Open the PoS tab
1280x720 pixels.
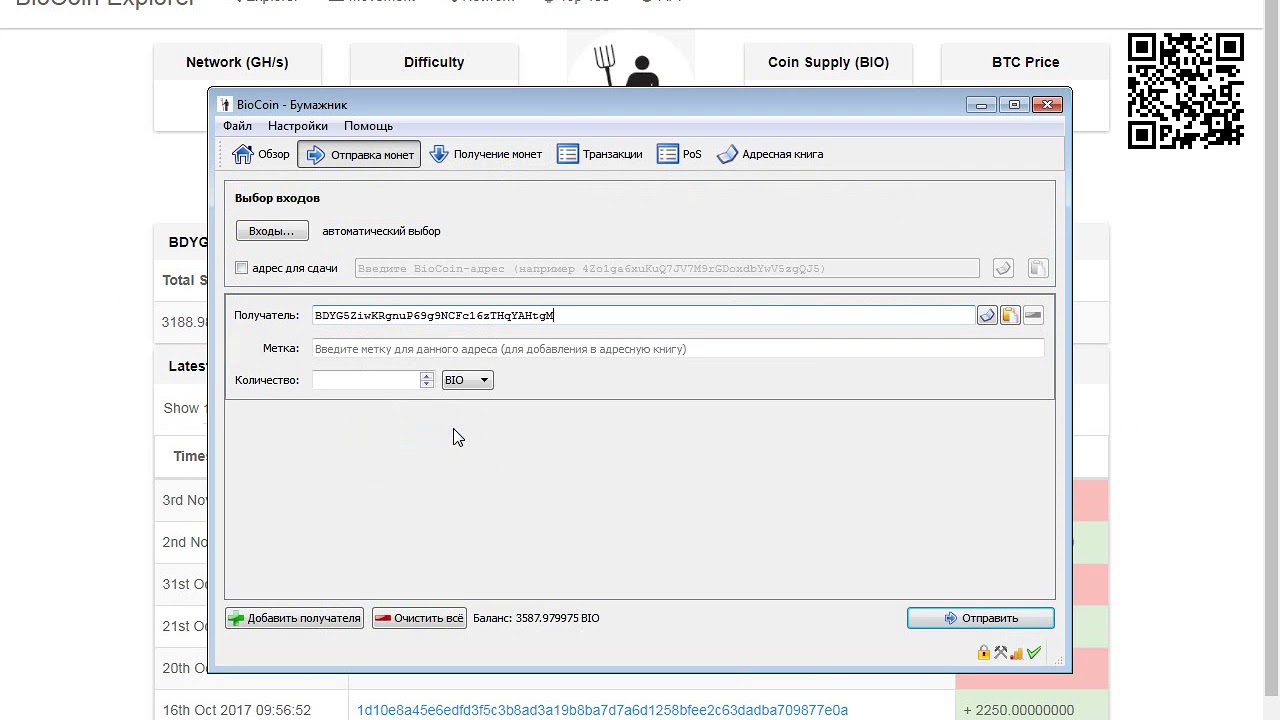tap(680, 154)
